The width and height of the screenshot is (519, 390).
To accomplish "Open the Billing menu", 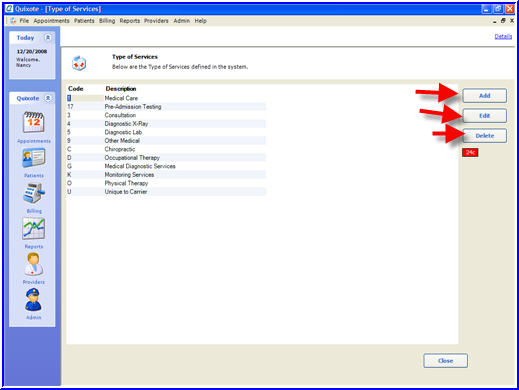I will pyautogui.click(x=107, y=21).
